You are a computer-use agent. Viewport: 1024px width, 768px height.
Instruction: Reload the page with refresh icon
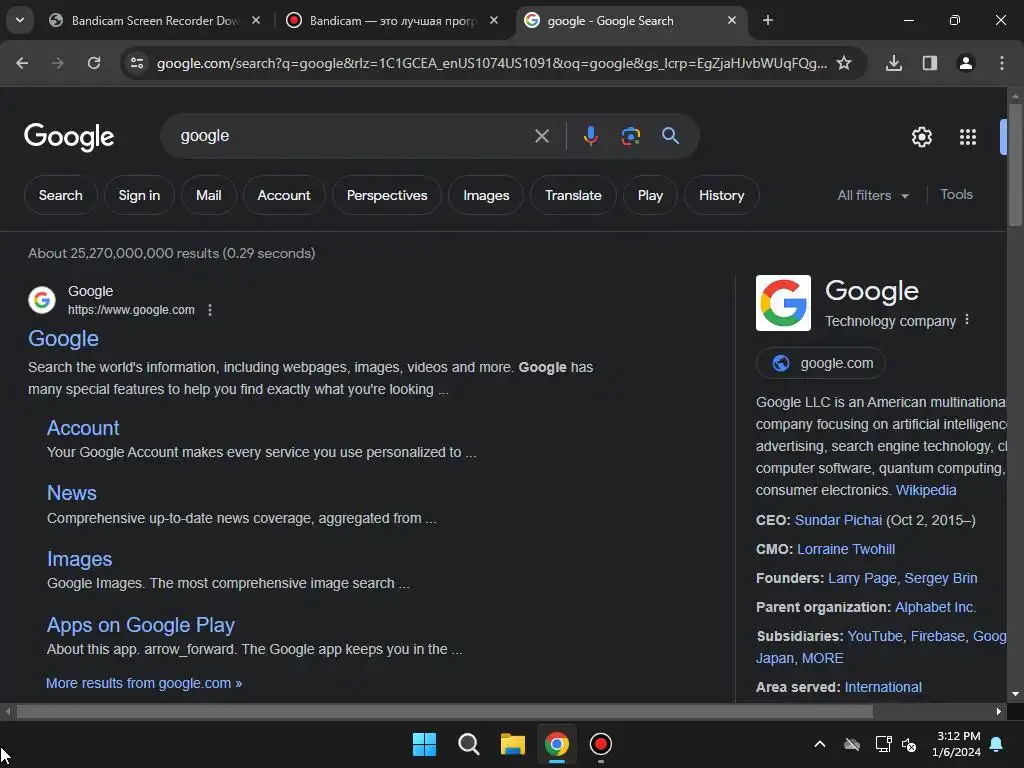[94, 63]
